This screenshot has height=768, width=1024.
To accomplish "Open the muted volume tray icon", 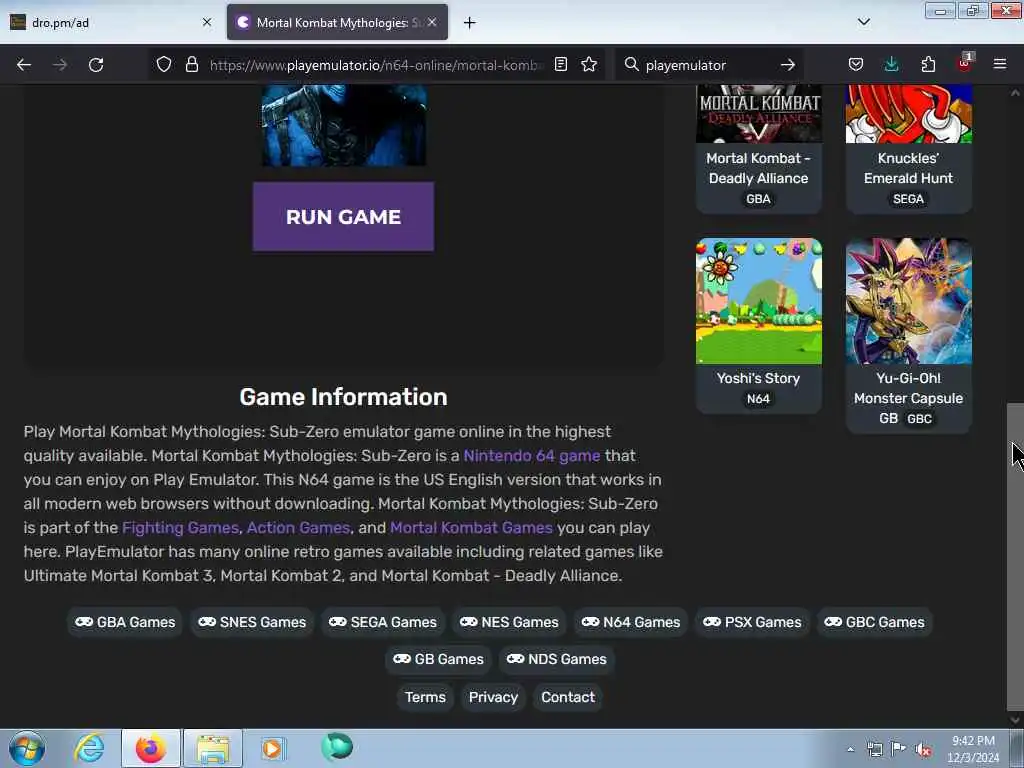I will [x=923, y=749].
